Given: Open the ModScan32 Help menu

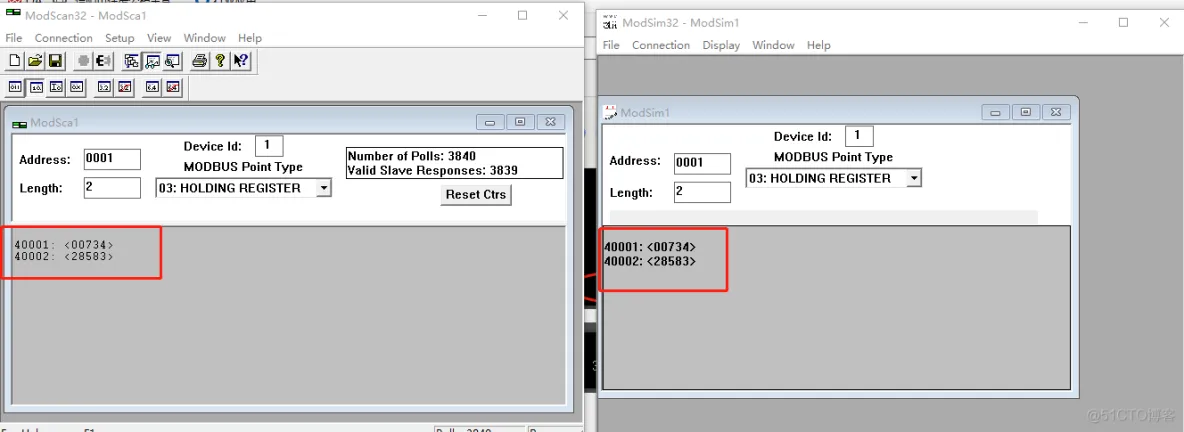Looking at the screenshot, I should pyautogui.click(x=250, y=38).
